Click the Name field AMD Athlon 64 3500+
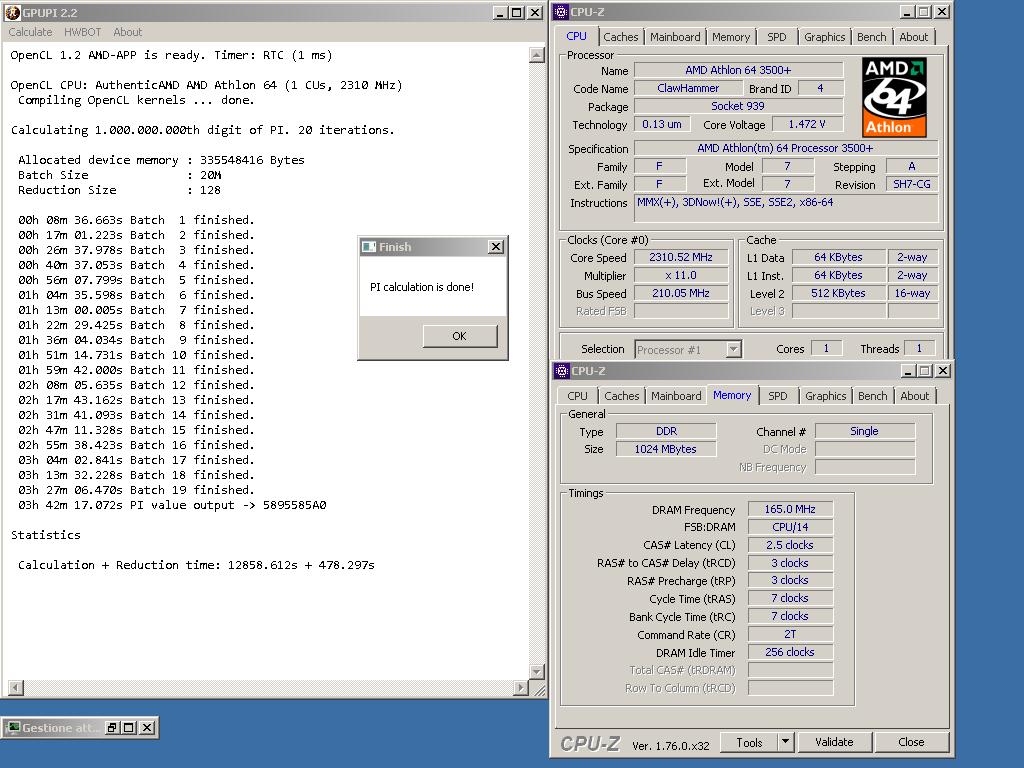The width and height of the screenshot is (1024, 768). coord(738,70)
